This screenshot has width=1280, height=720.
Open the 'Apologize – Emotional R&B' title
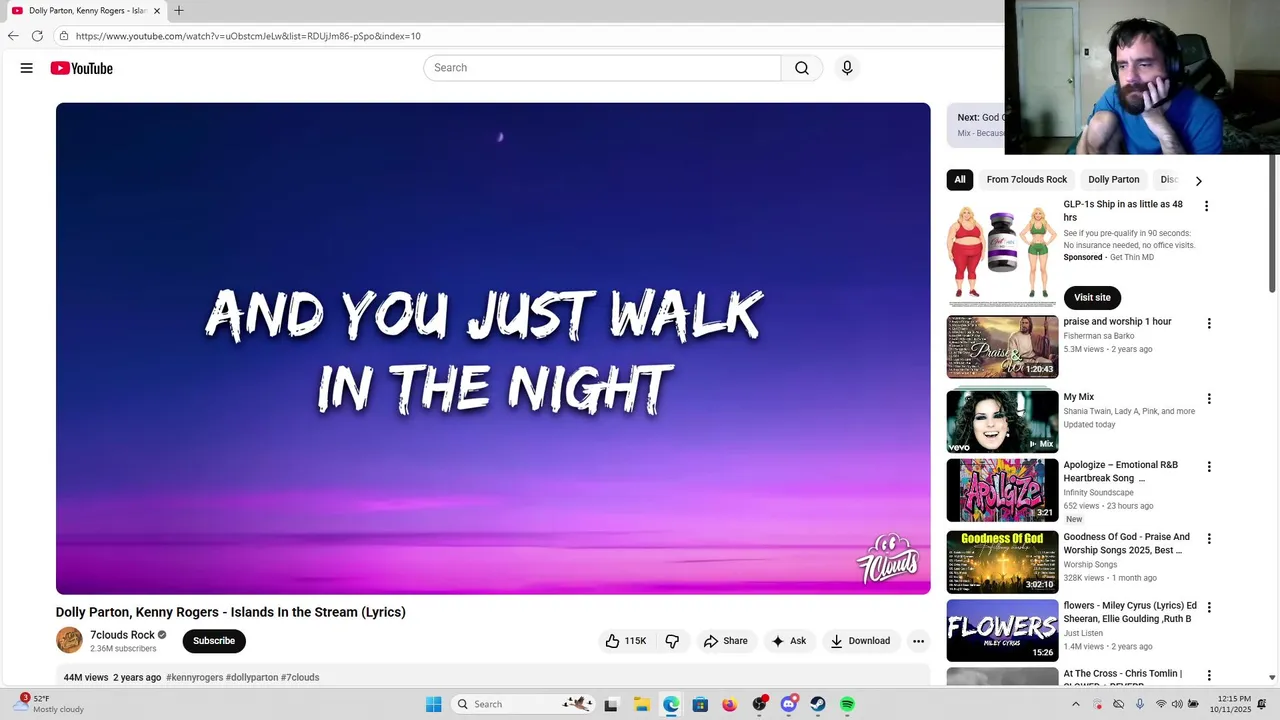[x=1121, y=471]
